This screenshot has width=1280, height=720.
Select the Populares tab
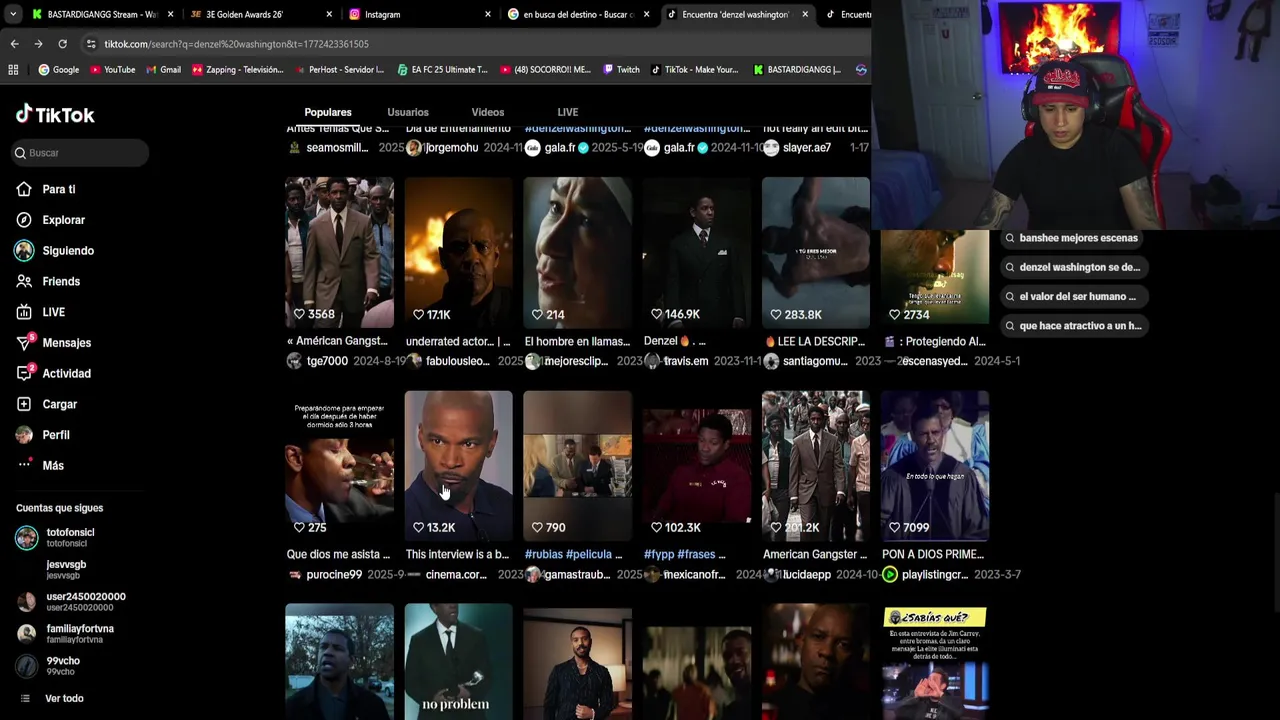point(328,112)
